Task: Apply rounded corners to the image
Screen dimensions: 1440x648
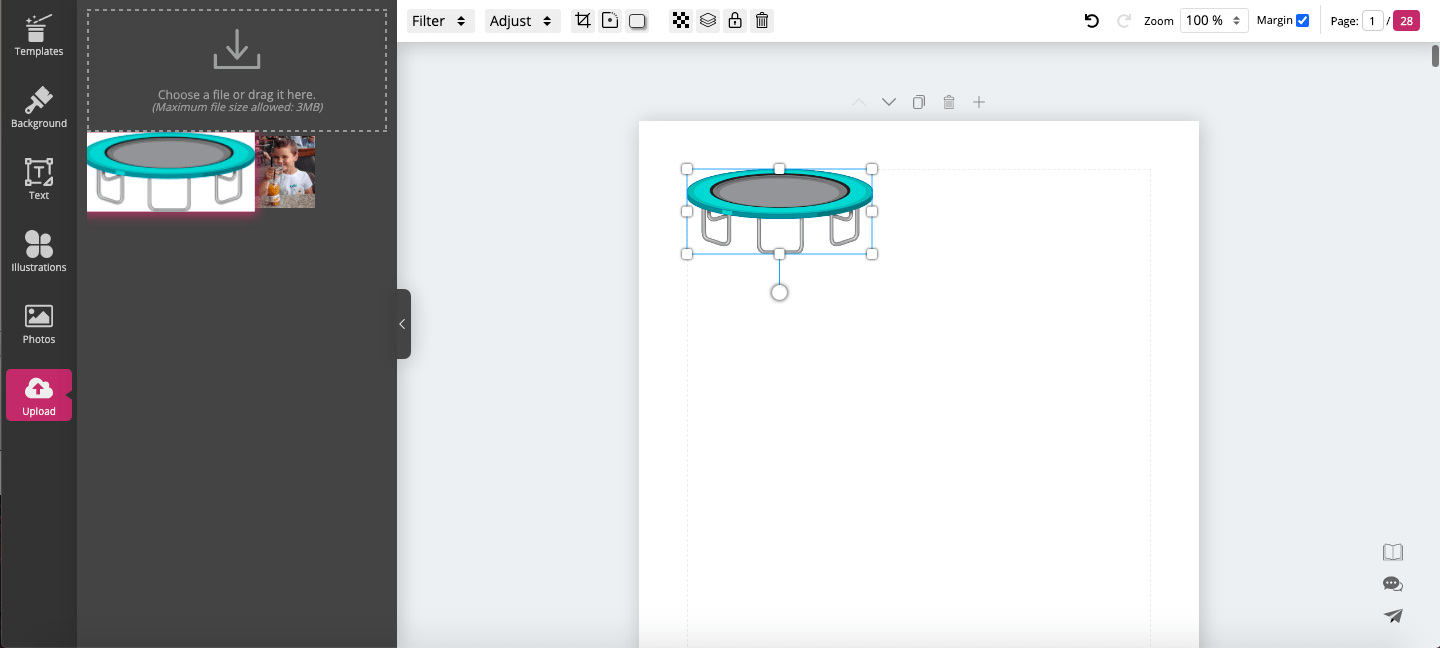Action: pos(637,20)
